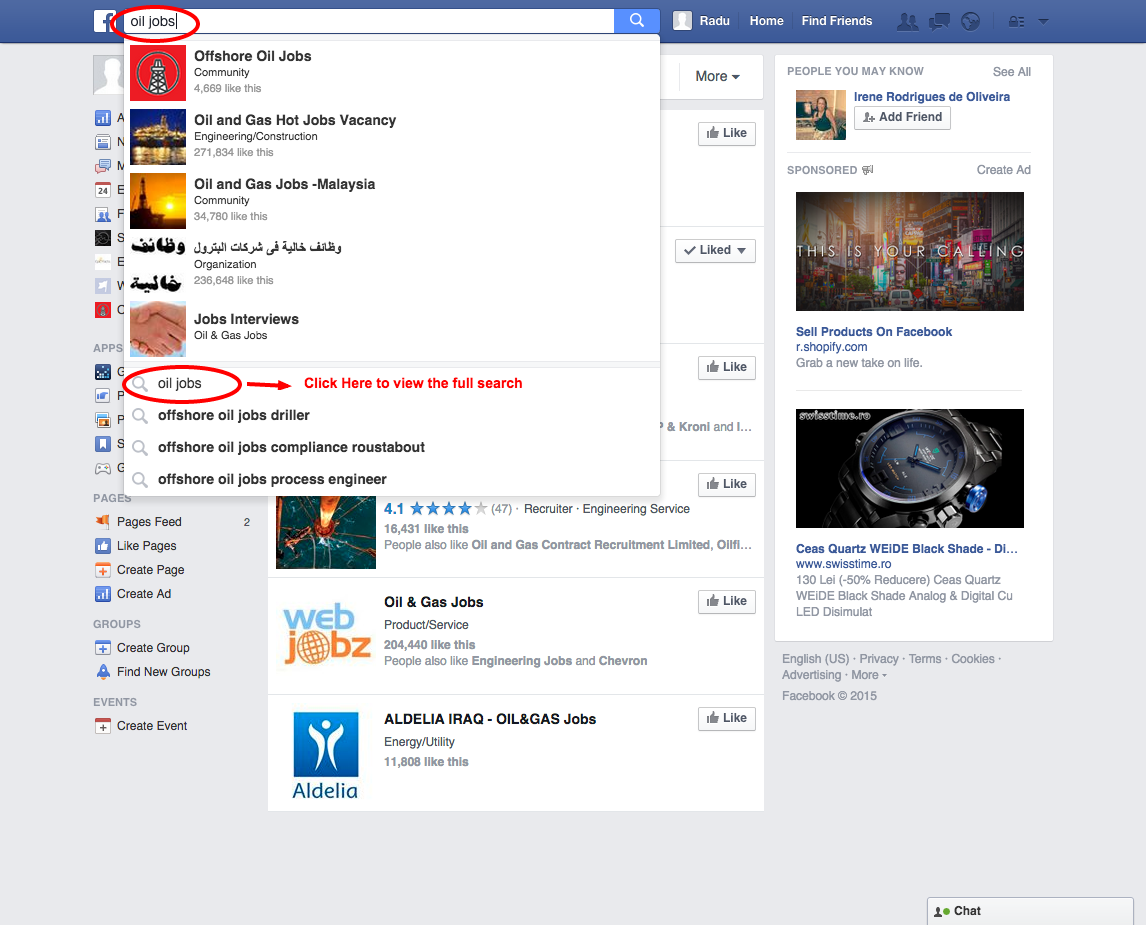Open Sell Products On Facebook ad link
The image size is (1146, 925).
[873, 332]
